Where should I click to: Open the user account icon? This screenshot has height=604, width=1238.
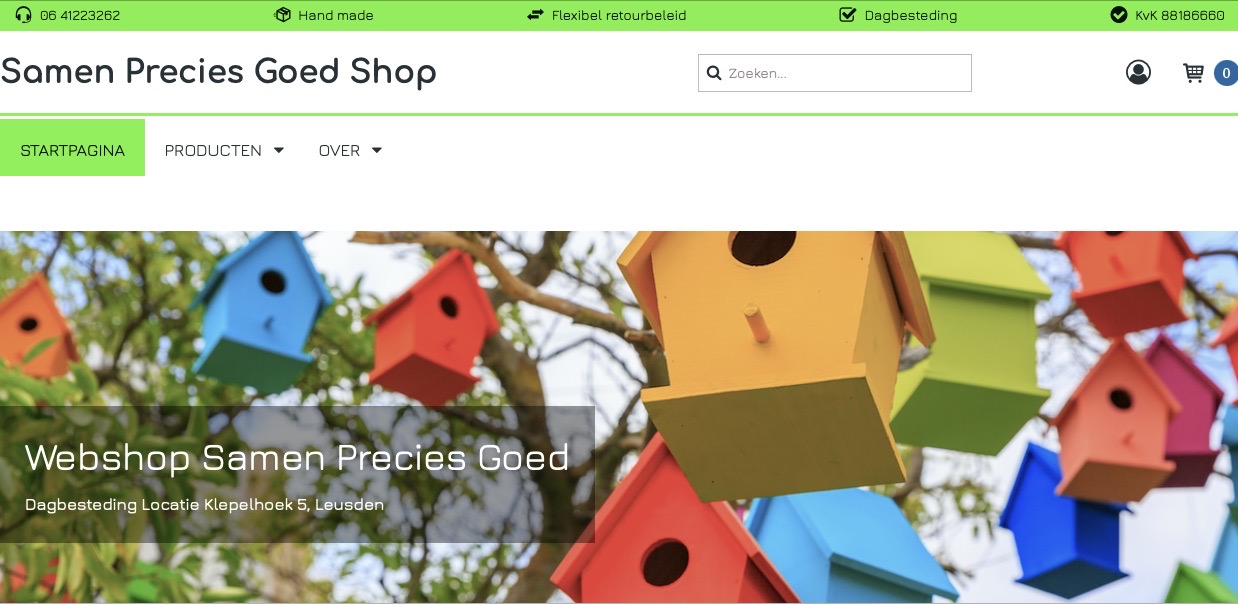pyautogui.click(x=1138, y=72)
